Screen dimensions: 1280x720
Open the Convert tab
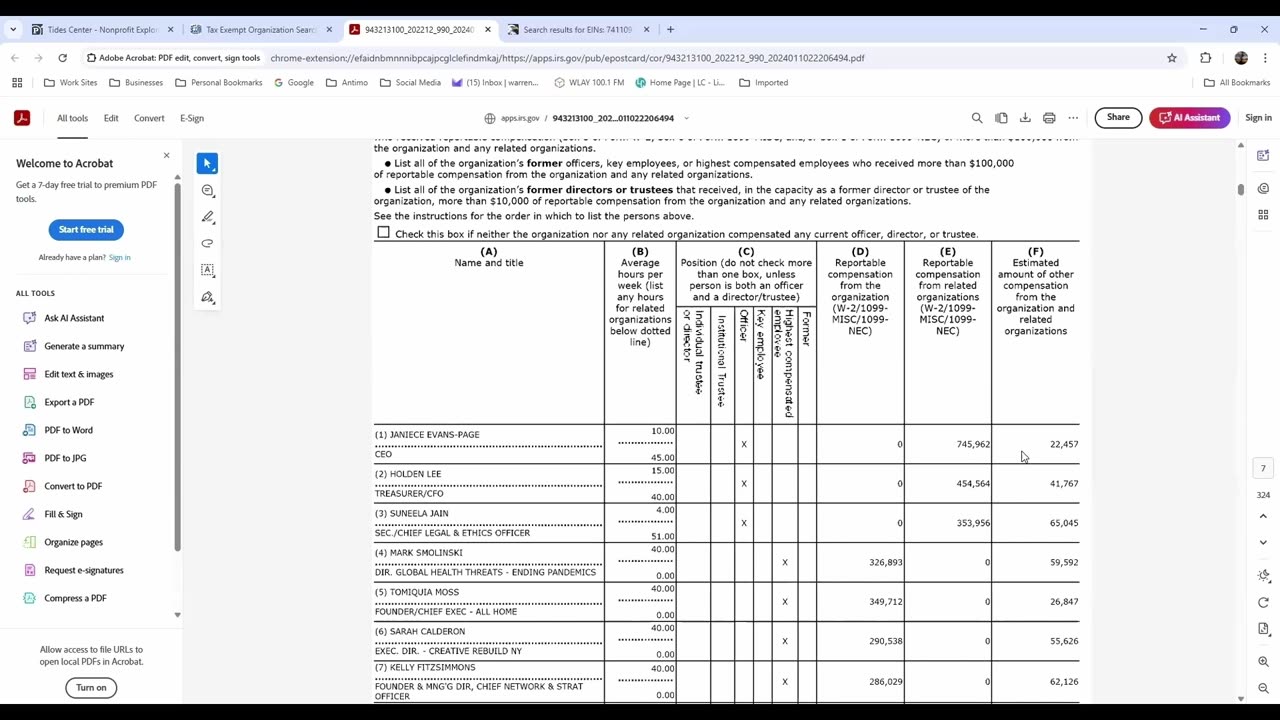click(149, 118)
